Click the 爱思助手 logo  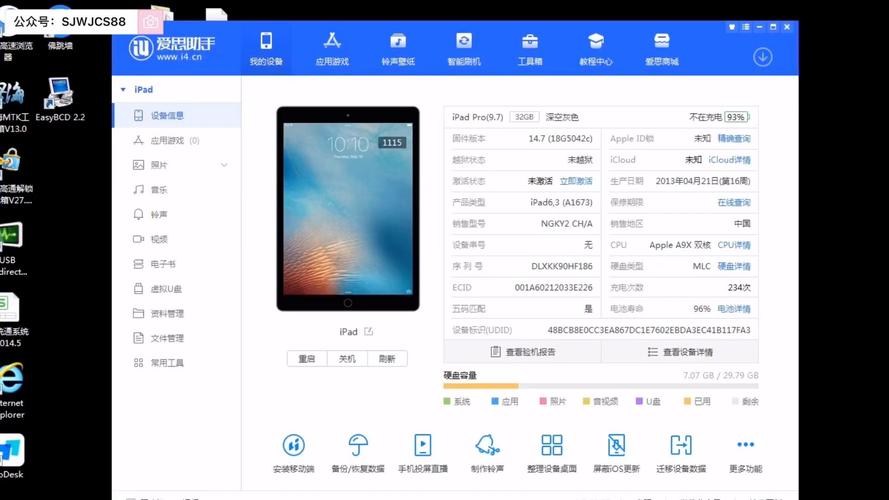click(172, 48)
